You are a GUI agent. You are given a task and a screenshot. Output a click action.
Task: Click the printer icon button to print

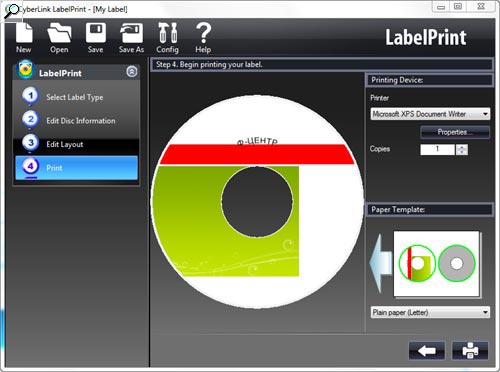click(x=470, y=351)
